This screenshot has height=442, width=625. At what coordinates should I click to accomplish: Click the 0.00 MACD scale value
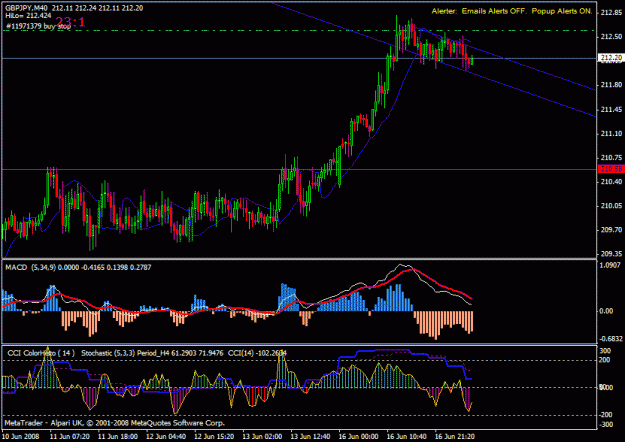[606, 311]
